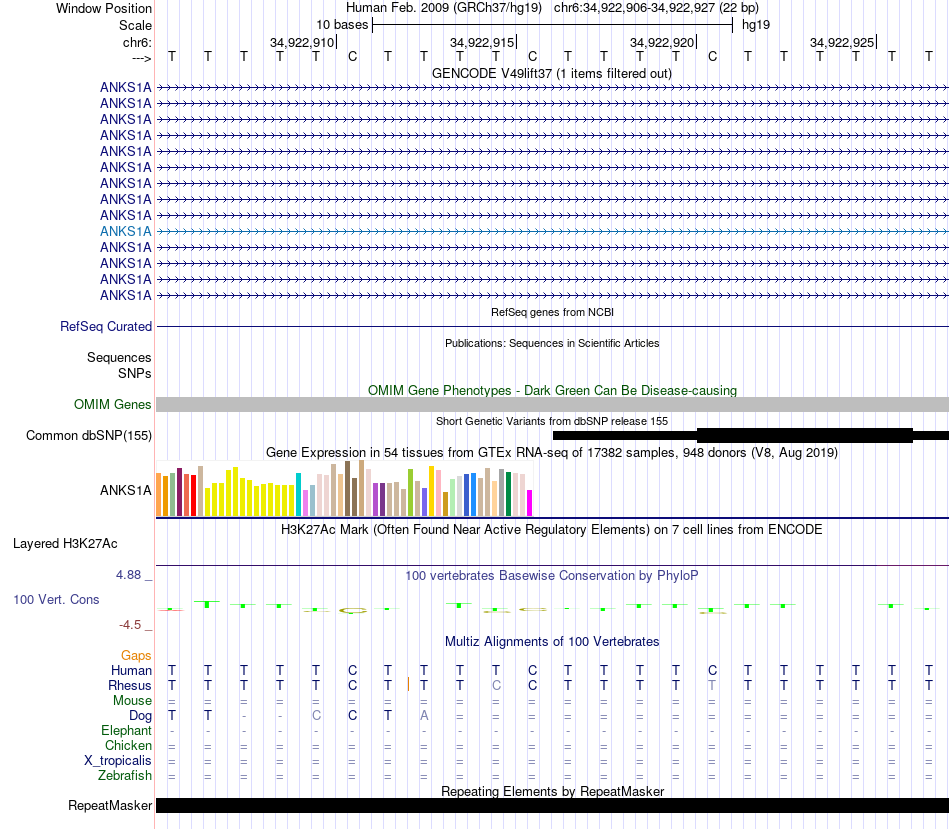Click the 34,922,925 position marker
Screen dimensions: 950x829
tap(842, 42)
